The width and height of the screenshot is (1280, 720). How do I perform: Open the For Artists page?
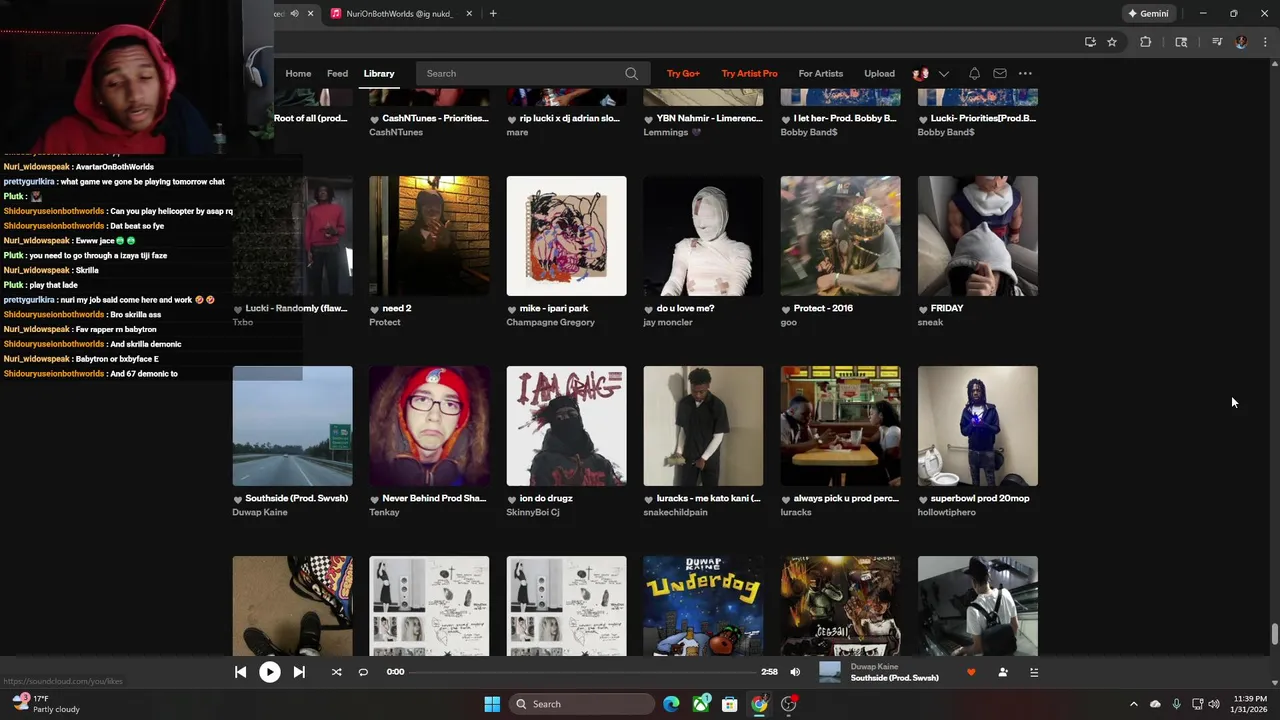(x=820, y=73)
